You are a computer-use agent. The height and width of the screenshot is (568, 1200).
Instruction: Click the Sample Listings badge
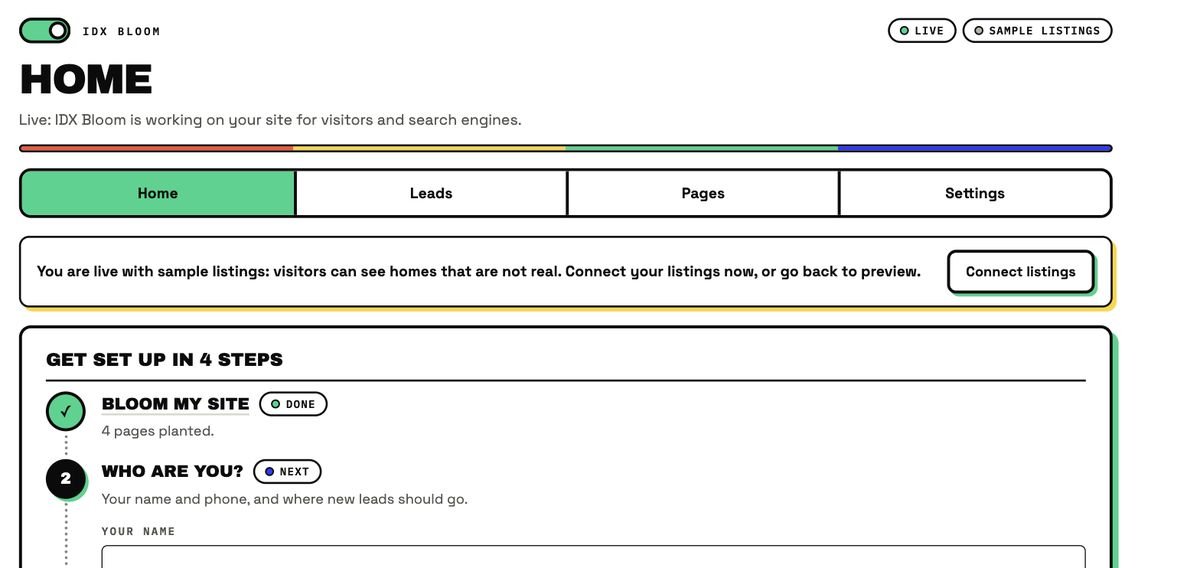pyautogui.click(x=1037, y=31)
